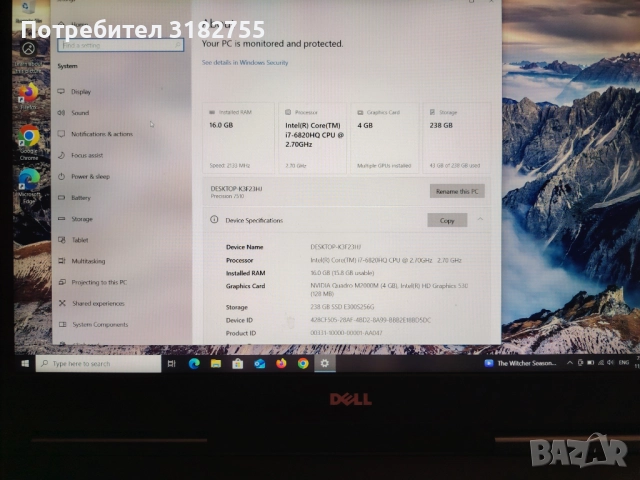The width and height of the screenshot is (640, 480).
Task: Open Shared experiences settings
Action: (x=98, y=303)
